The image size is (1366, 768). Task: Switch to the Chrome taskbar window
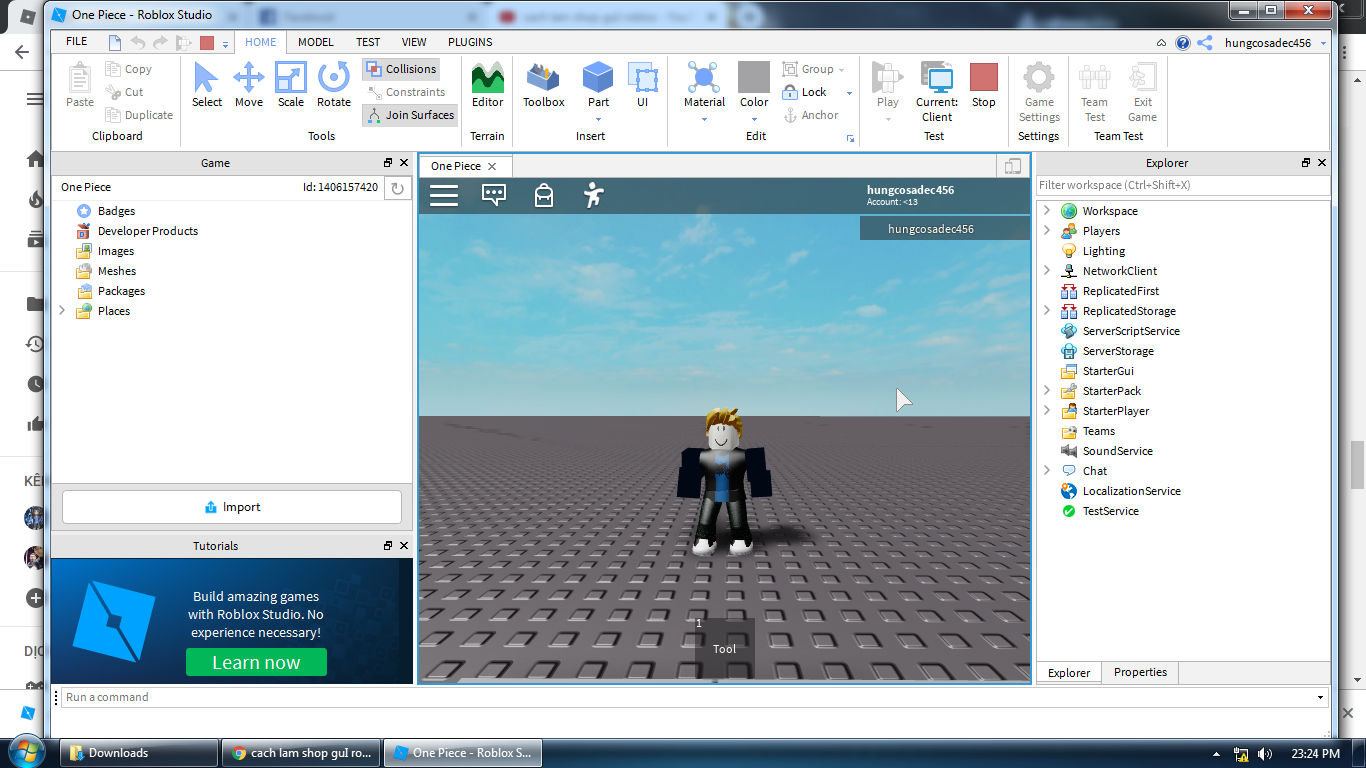point(302,753)
